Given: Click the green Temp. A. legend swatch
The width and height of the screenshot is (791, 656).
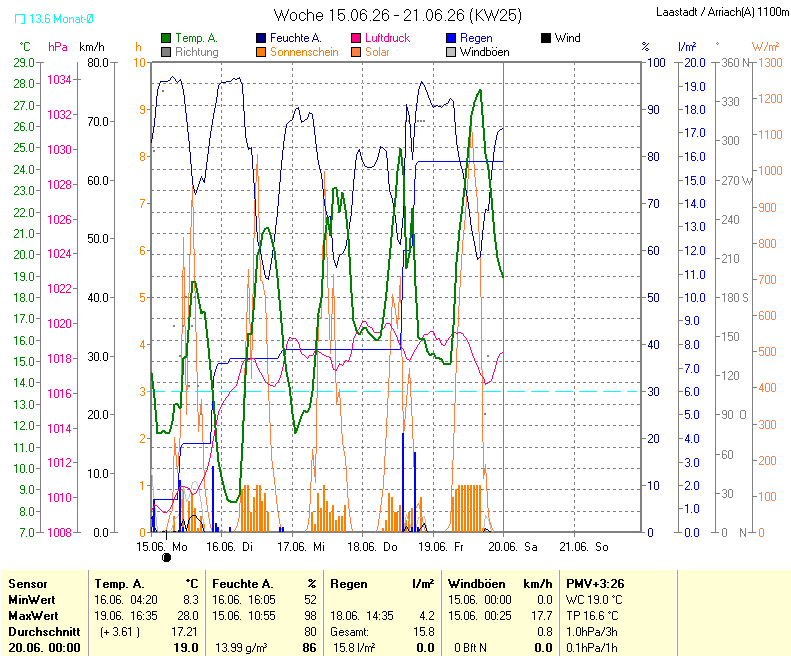Looking at the screenshot, I should [166, 38].
